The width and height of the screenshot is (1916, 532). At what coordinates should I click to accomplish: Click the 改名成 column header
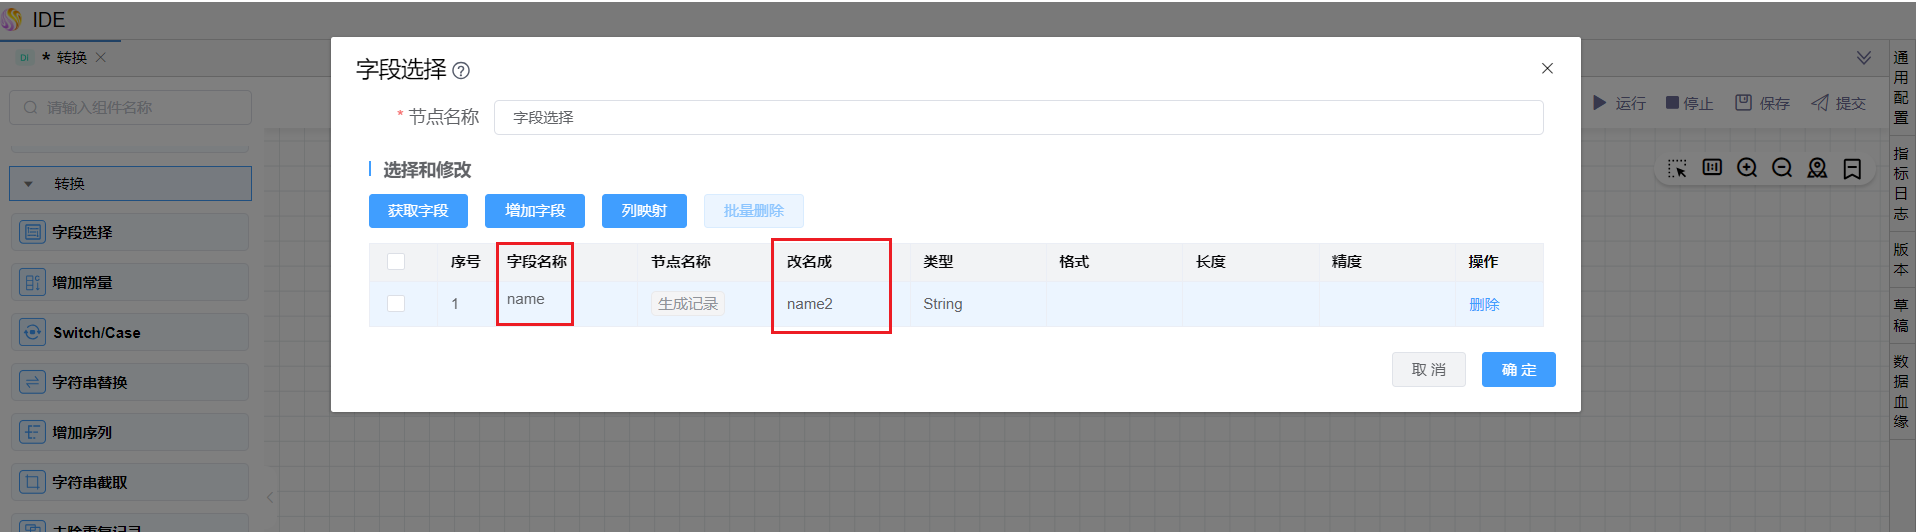[809, 261]
